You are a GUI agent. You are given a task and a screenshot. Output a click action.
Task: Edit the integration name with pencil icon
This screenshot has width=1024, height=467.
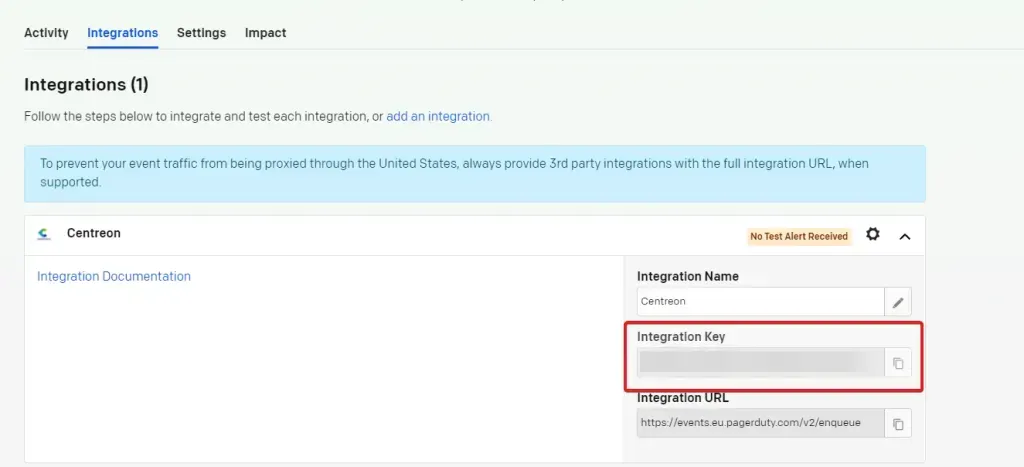898,302
